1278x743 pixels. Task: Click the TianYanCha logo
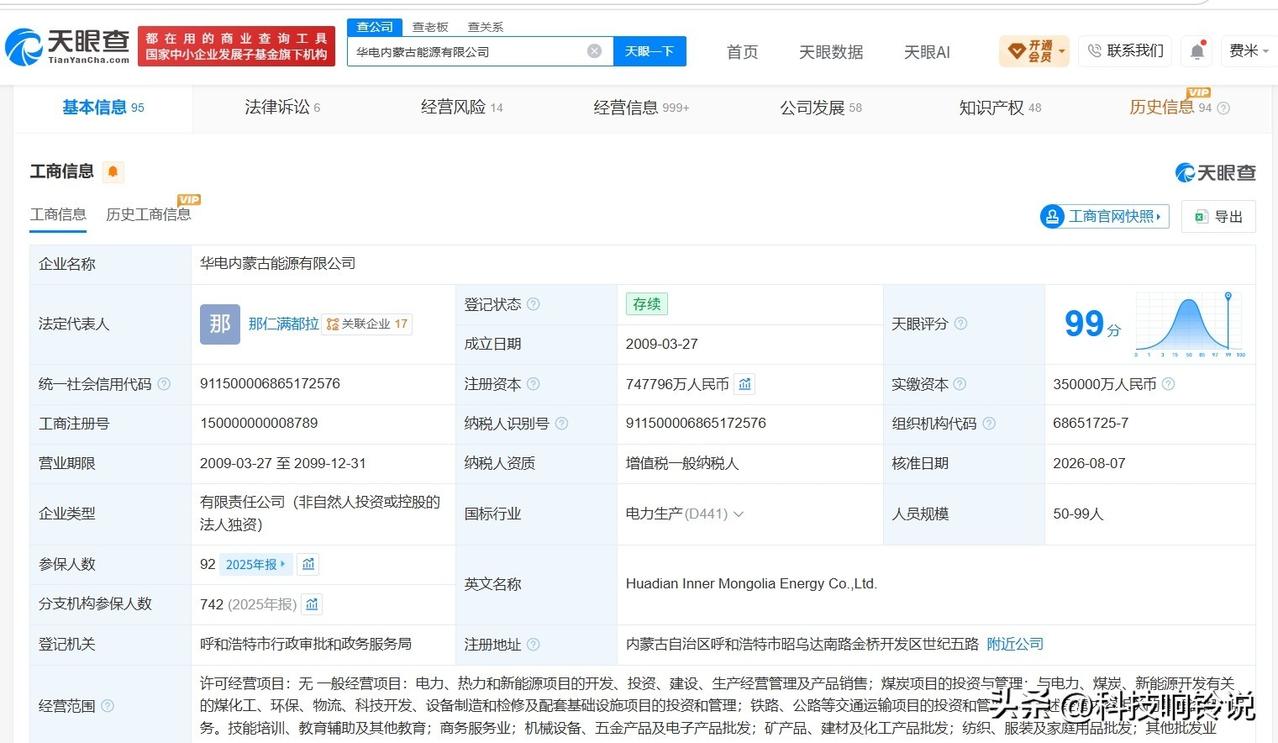[x=68, y=46]
